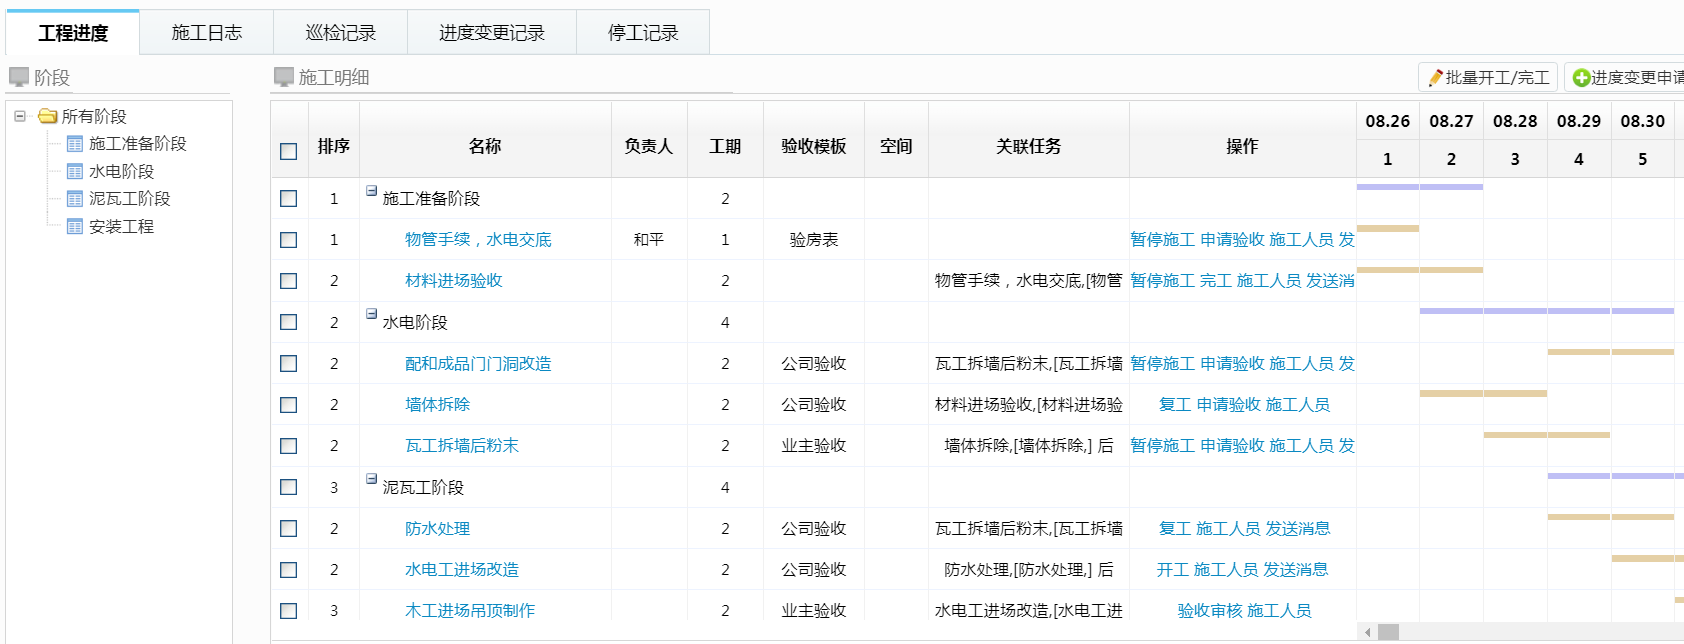1684x644 pixels.
Task: Click the tan 墙体拆除 Gantt bar
Action: 1483,394
